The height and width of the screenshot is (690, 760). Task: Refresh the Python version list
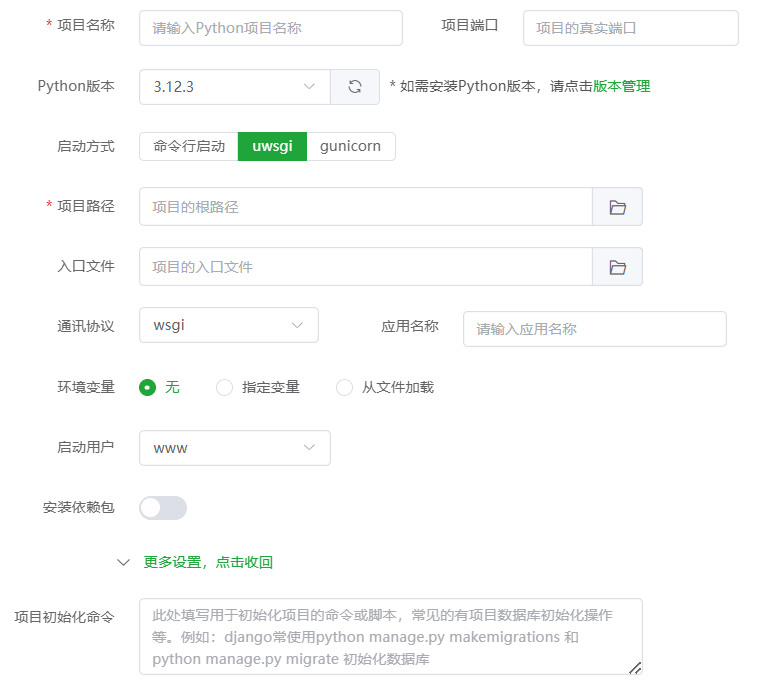355,87
